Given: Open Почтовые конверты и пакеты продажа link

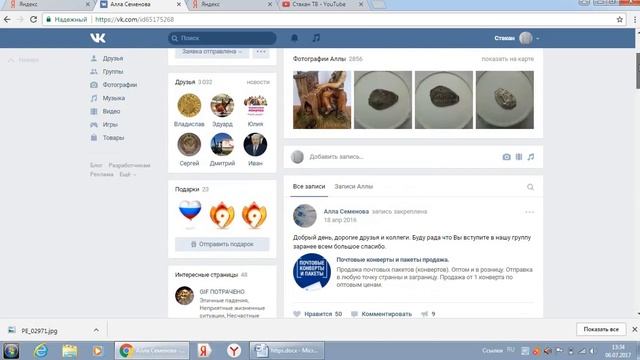Looking at the screenshot, I should (x=393, y=260).
